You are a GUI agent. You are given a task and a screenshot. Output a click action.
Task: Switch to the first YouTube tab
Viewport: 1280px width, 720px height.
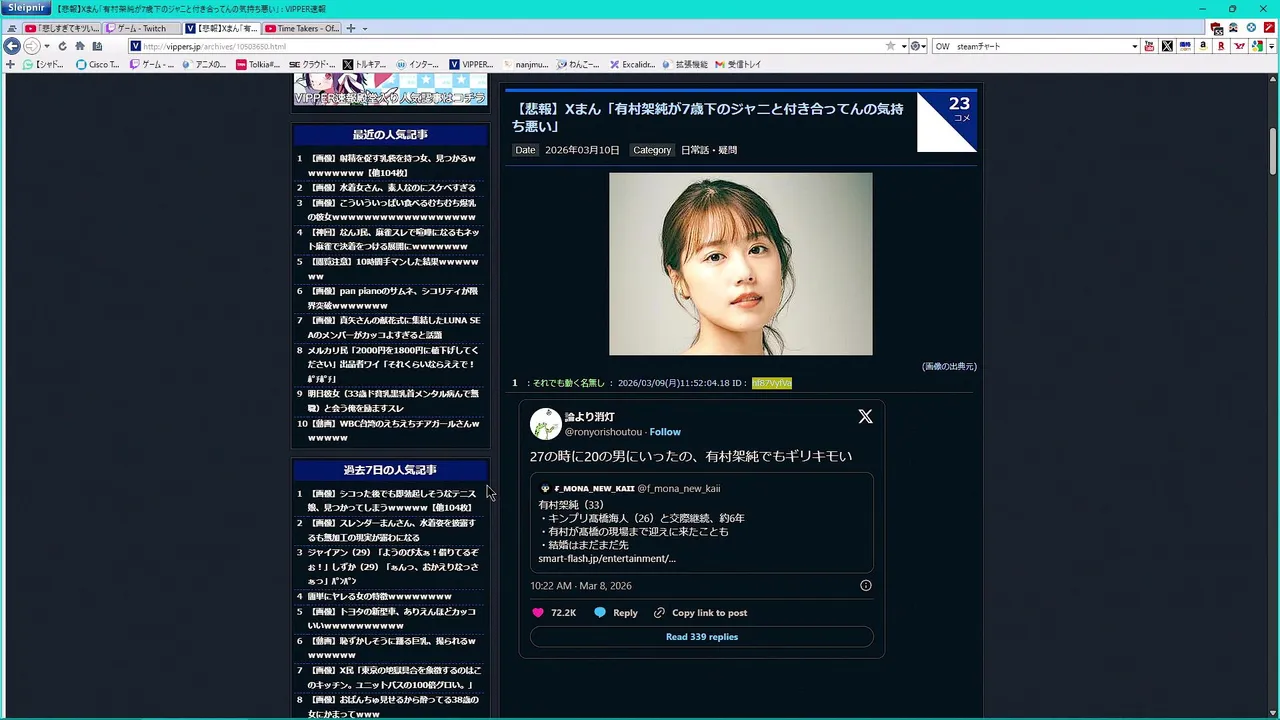click(x=61, y=28)
